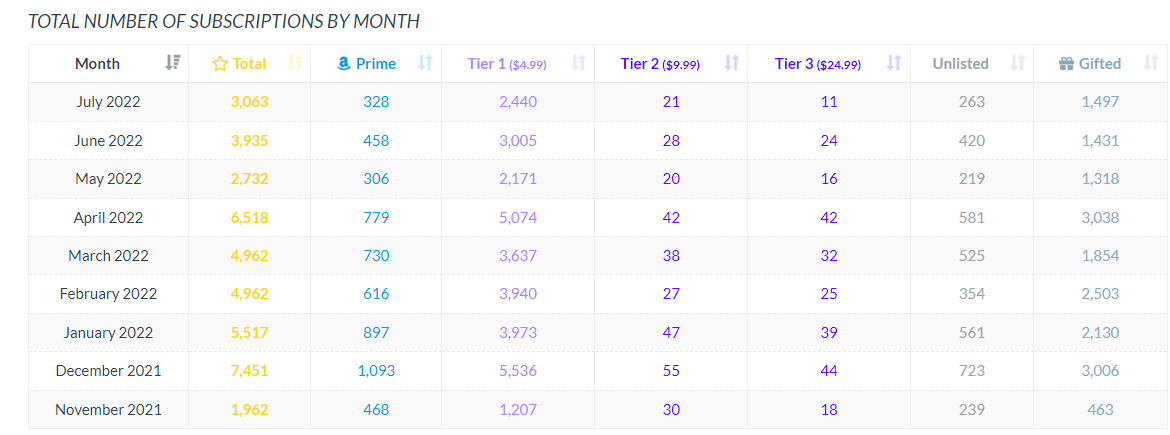Click Unlisted value 723
1170x435 pixels.
[972, 371]
